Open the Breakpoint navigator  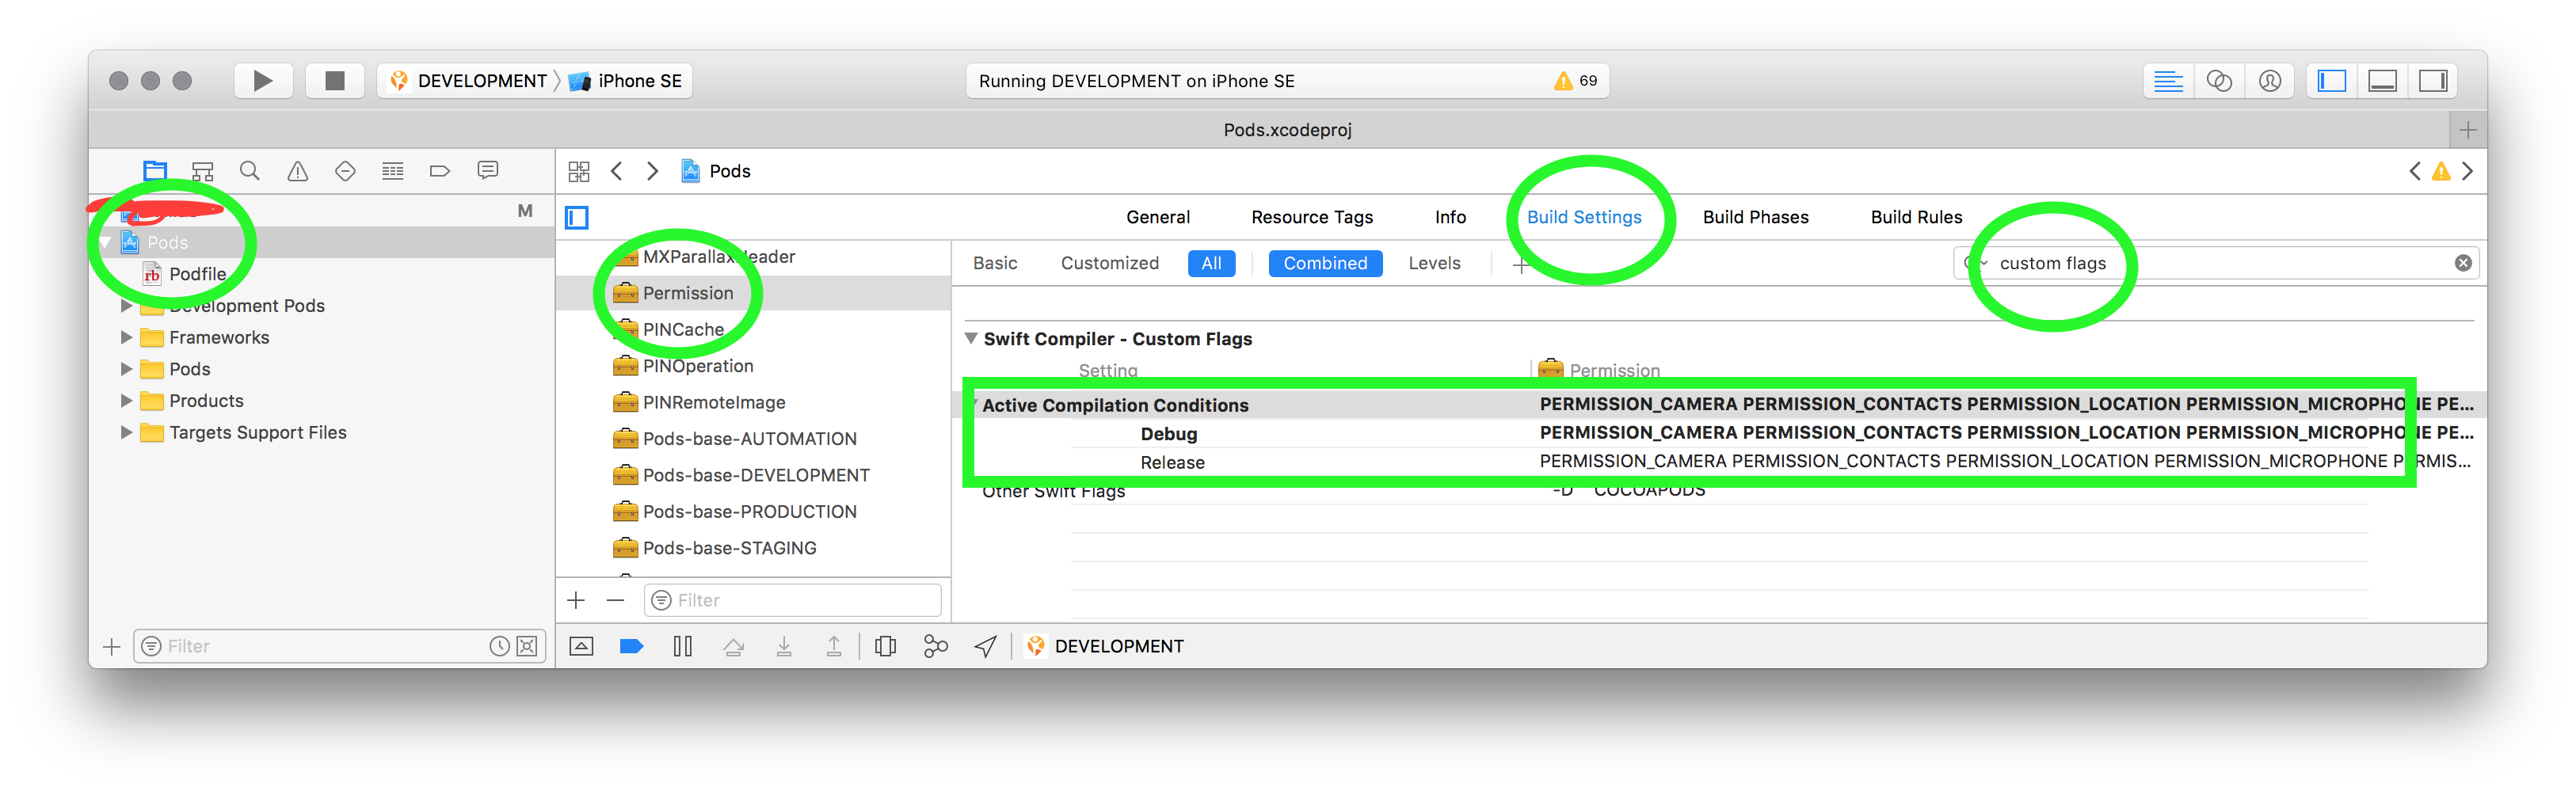coord(440,171)
